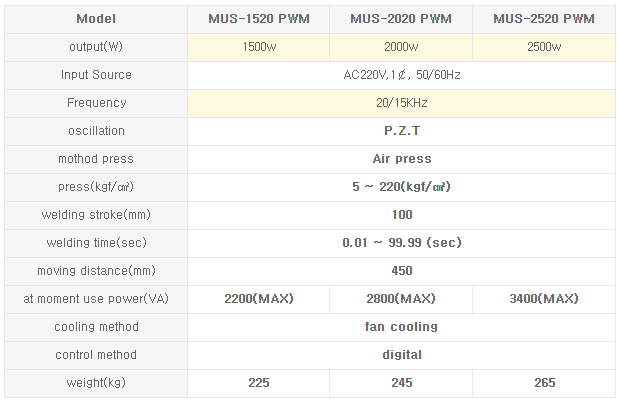
Task: Click the moving distance 450 value
Action: (401, 271)
